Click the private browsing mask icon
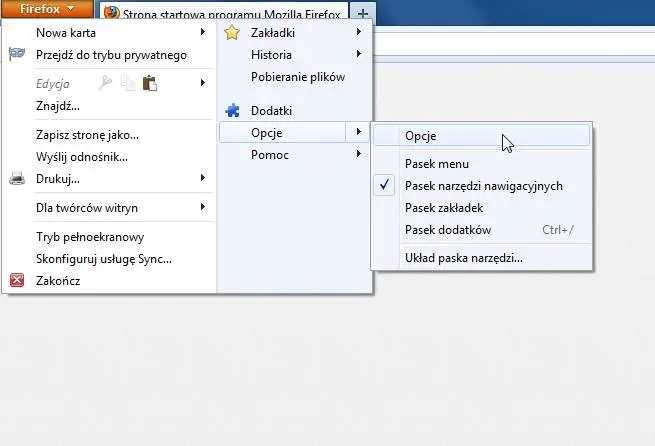The height and width of the screenshot is (446, 655). coord(16,55)
